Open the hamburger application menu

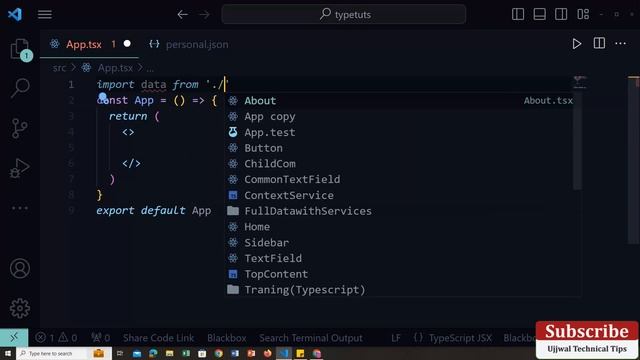45,15
